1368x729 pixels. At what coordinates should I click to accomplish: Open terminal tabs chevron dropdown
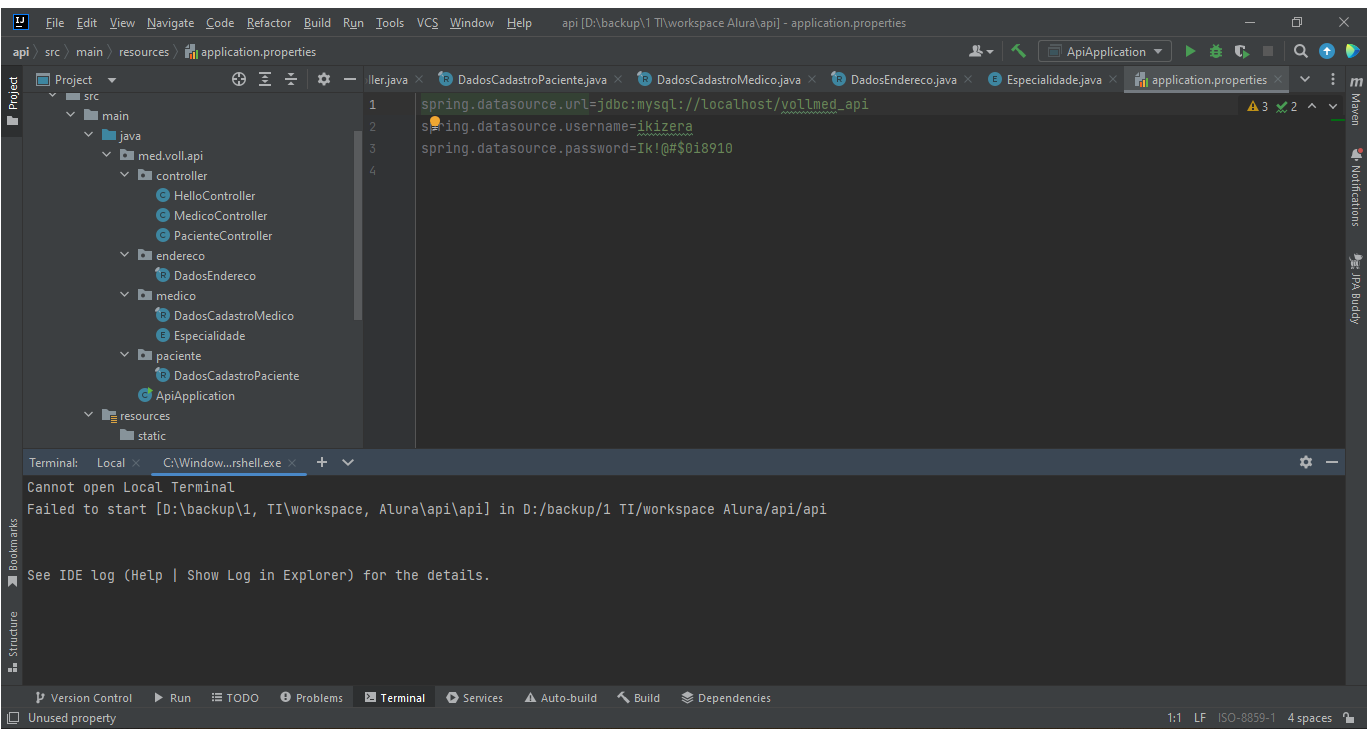[348, 462]
